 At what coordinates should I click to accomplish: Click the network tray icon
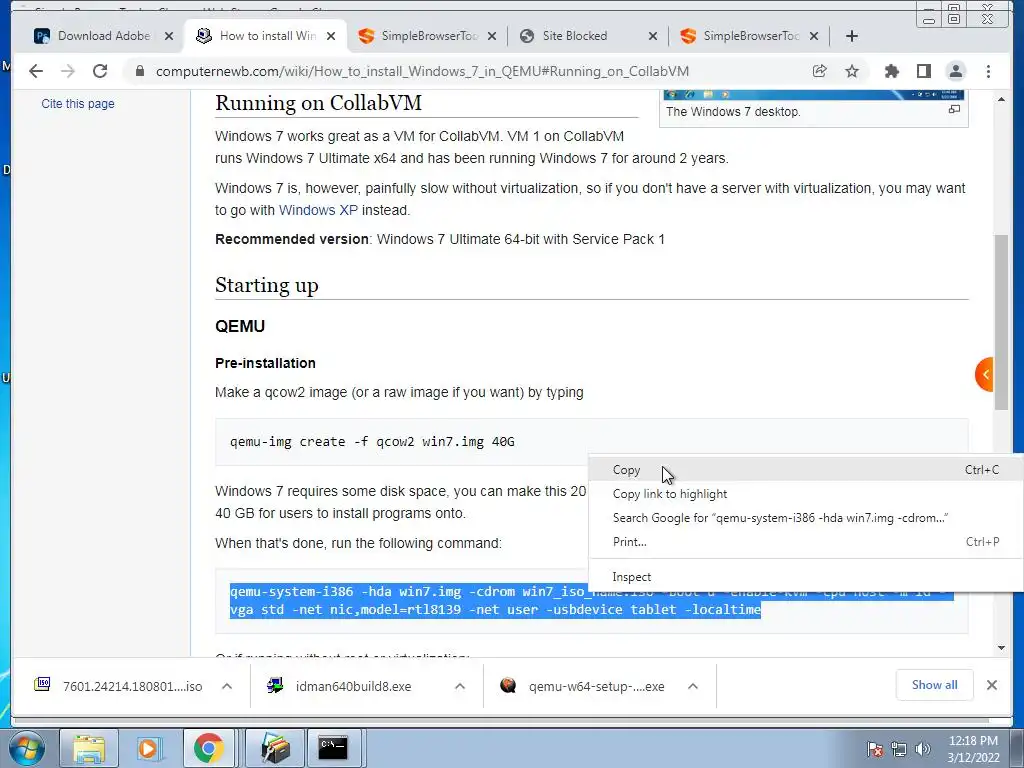coord(899,749)
